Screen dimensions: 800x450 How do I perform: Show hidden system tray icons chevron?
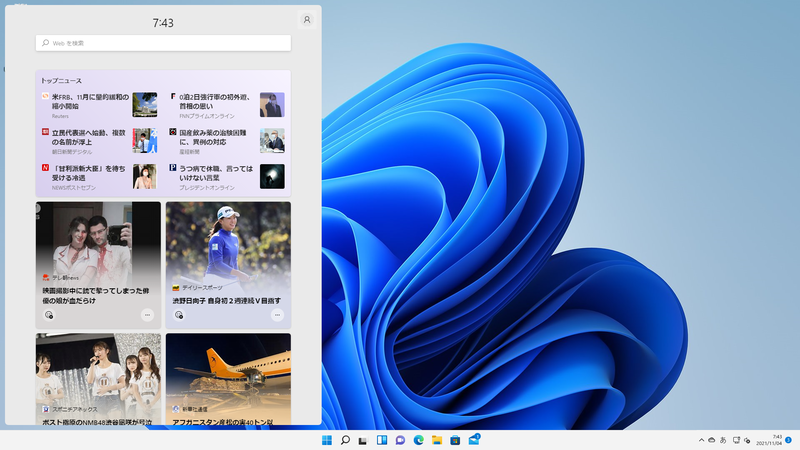pos(702,440)
